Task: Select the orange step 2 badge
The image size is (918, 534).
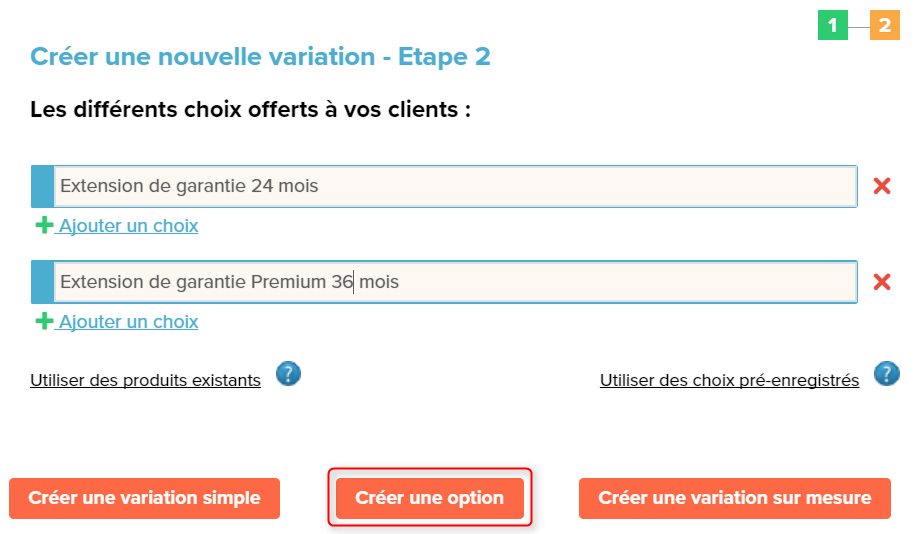Action: click(x=885, y=25)
